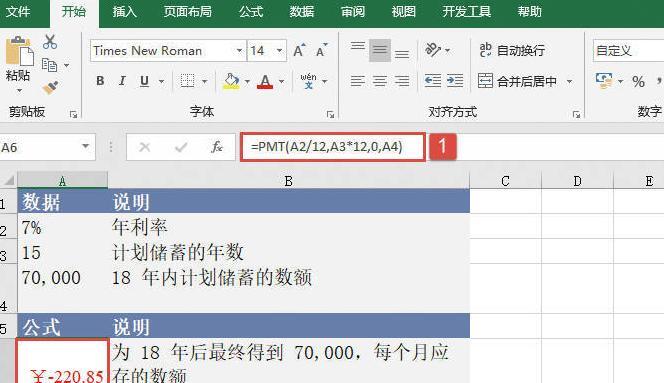Apply the red font color A
664x383 pixels.
[x=265, y=81]
